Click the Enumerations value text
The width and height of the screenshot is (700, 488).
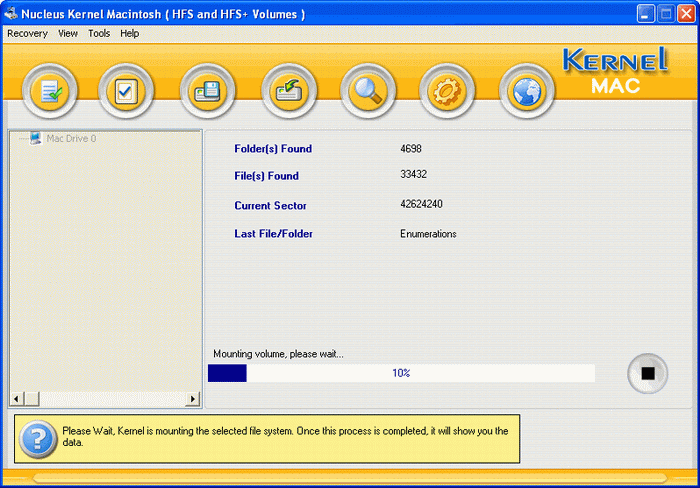coord(428,234)
